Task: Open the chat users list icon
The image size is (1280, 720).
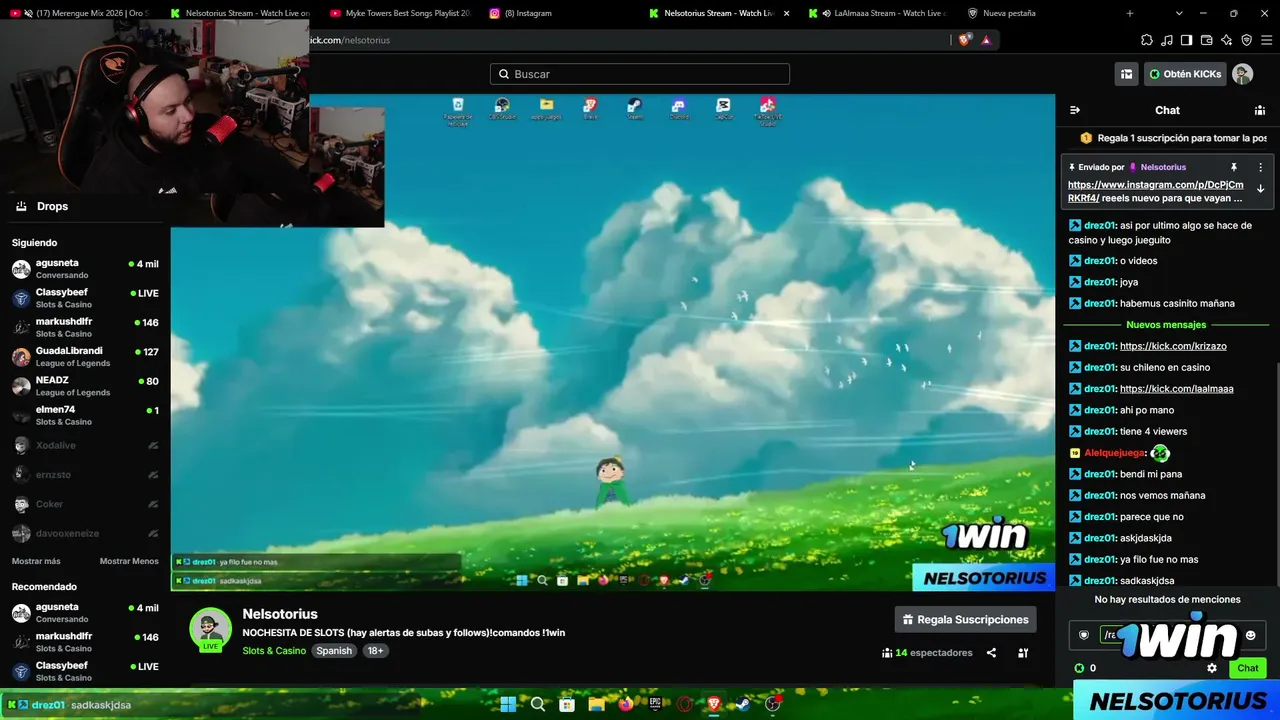Action: pos(1260,110)
